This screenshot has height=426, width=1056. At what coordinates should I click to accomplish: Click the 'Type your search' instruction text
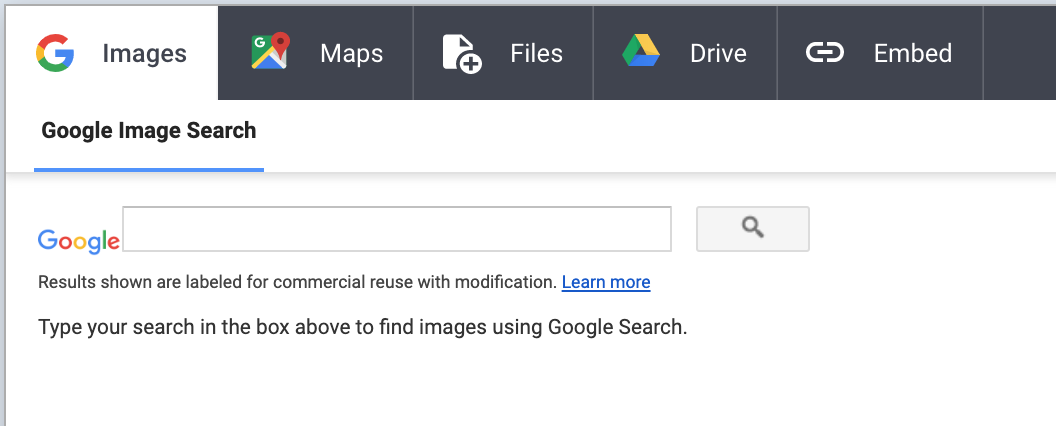tap(362, 328)
